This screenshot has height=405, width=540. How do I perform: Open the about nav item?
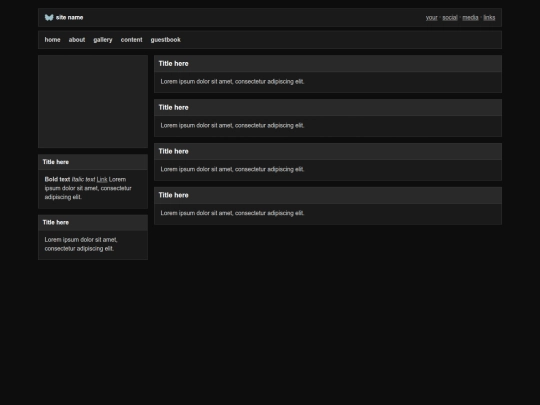click(77, 40)
